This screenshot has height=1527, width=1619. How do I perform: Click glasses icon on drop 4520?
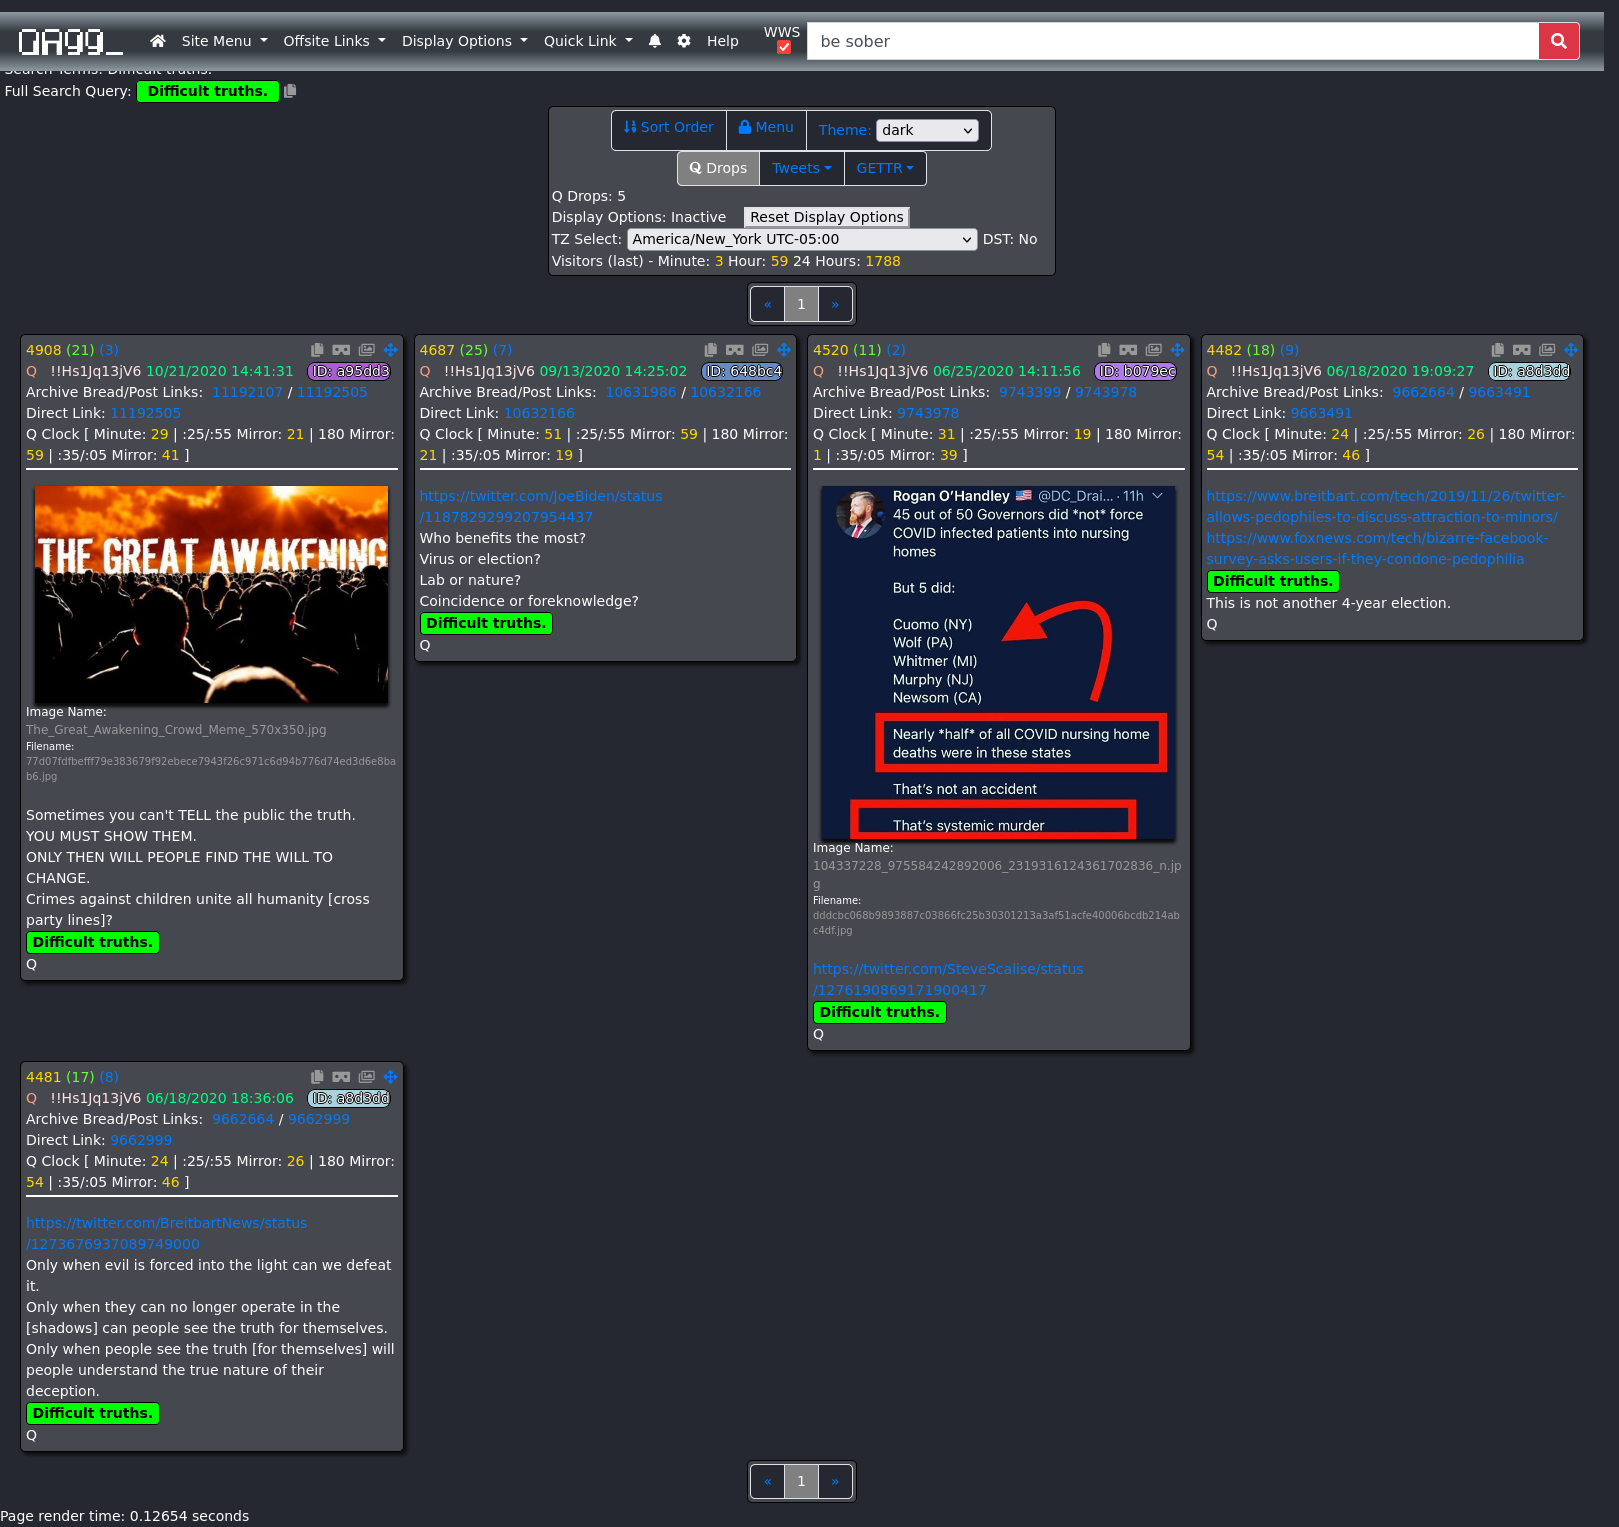[1128, 350]
